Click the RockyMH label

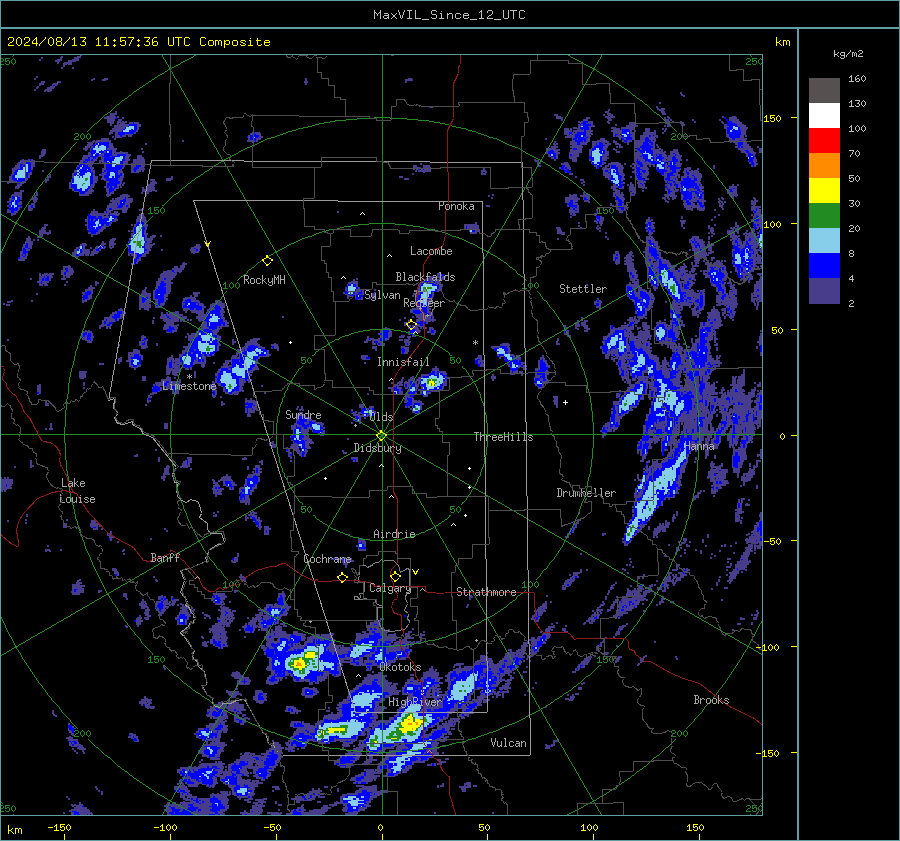(x=264, y=280)
